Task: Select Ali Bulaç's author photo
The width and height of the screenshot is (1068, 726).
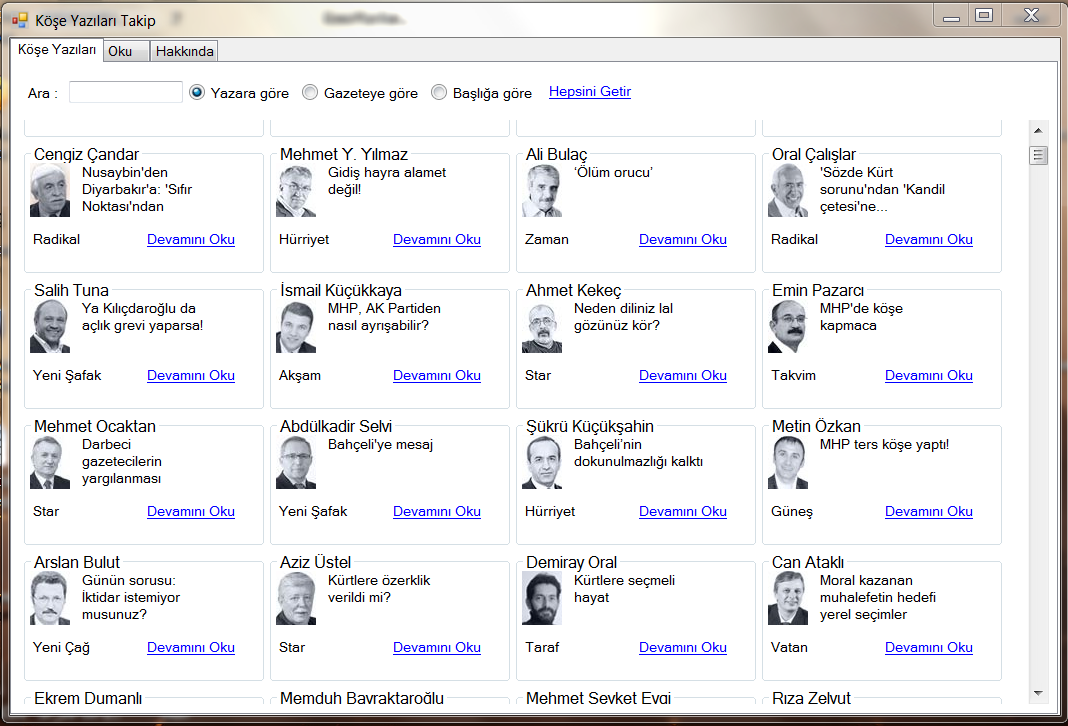Action: [542, 191]
